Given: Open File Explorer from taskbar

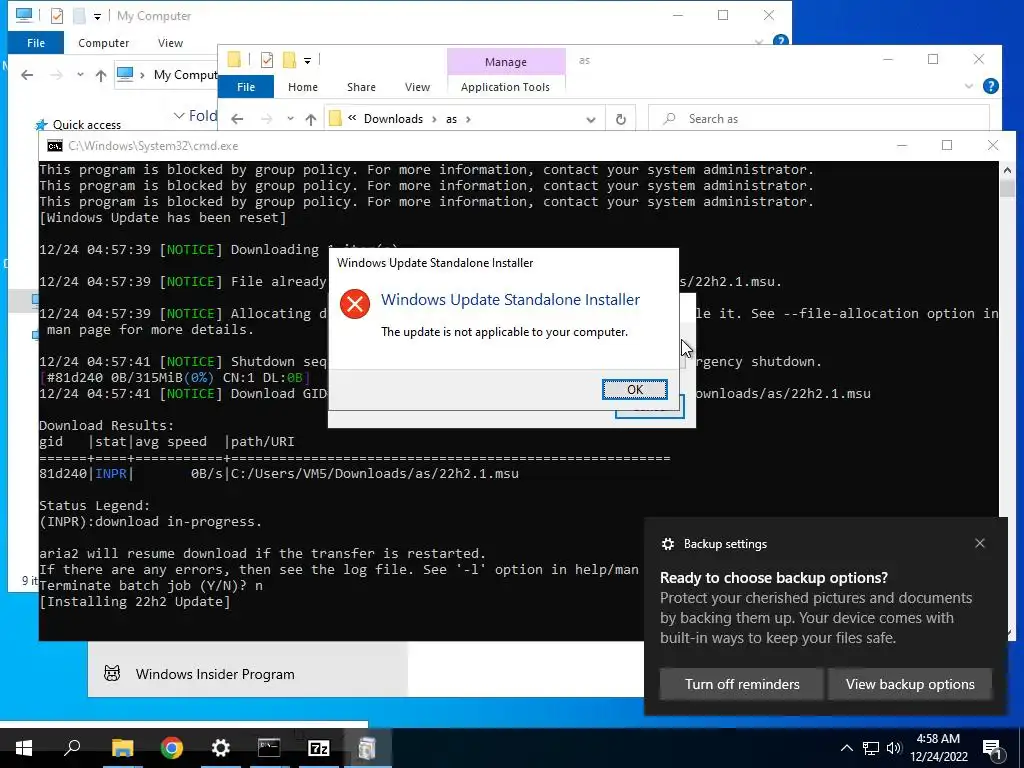Looking at the screenshot, I should (x=122, y=748).
